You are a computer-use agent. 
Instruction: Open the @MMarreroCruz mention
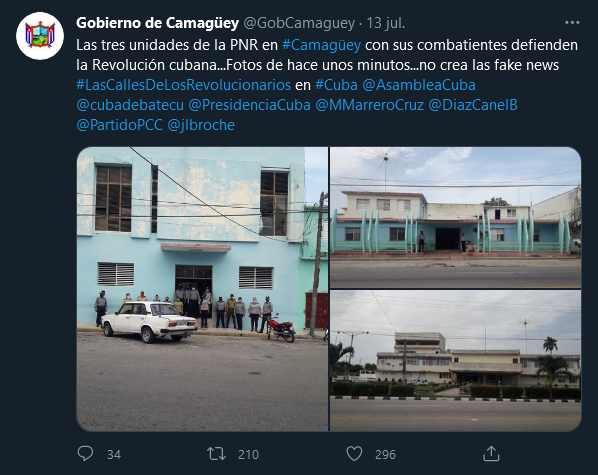pos(370,105)
